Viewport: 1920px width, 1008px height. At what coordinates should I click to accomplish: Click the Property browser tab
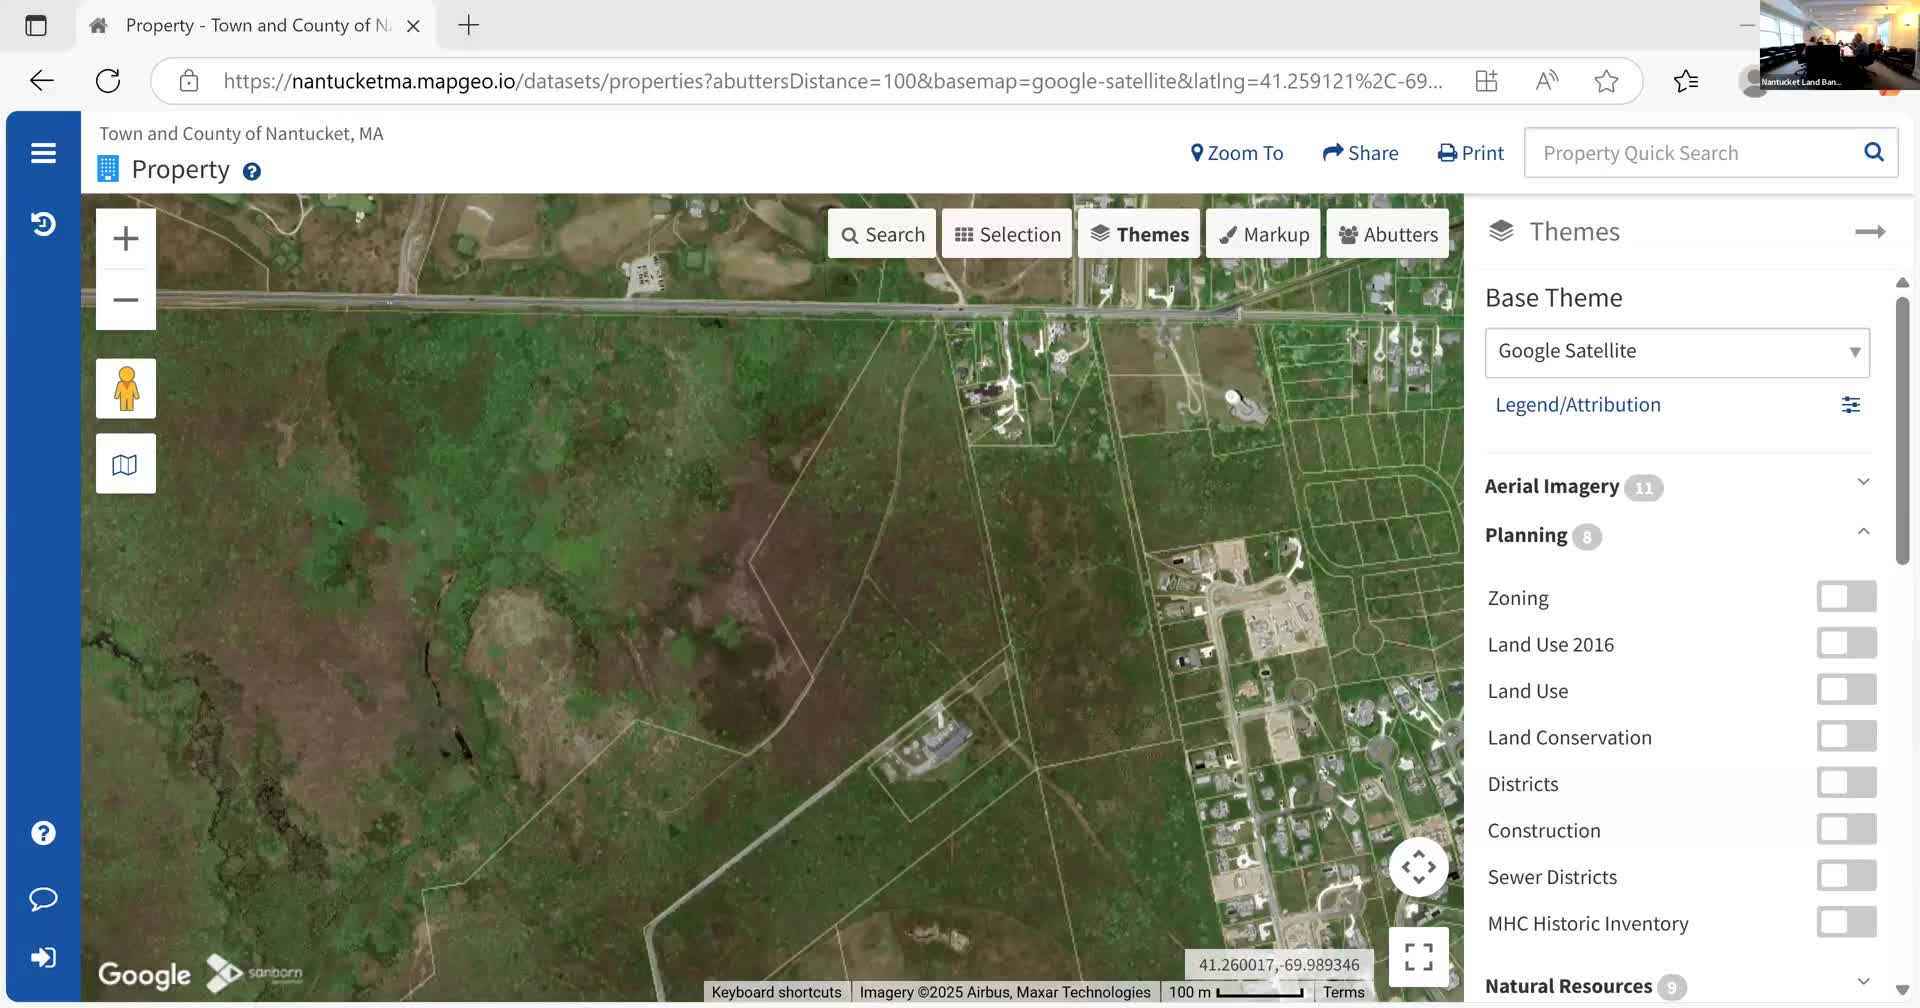(x=256, y=26)
